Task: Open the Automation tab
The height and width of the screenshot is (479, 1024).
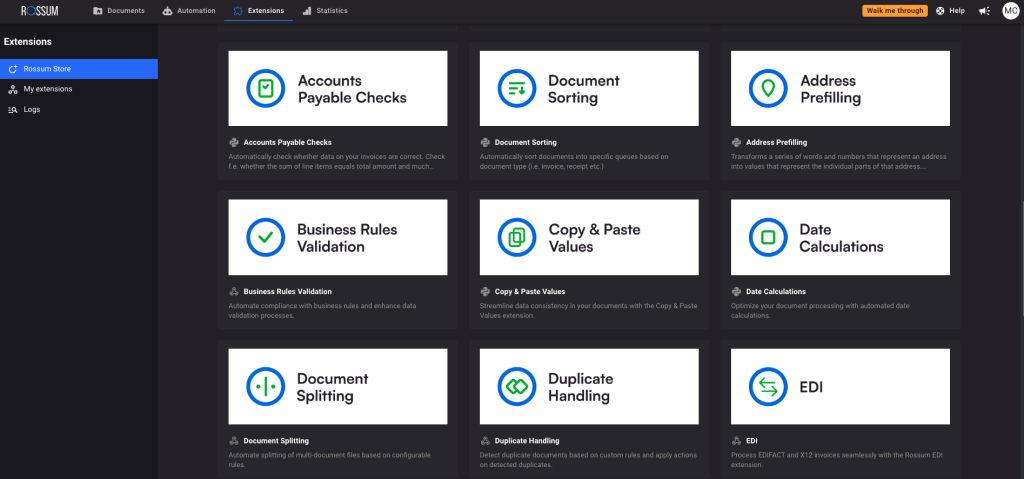Action: coord(189,10)
